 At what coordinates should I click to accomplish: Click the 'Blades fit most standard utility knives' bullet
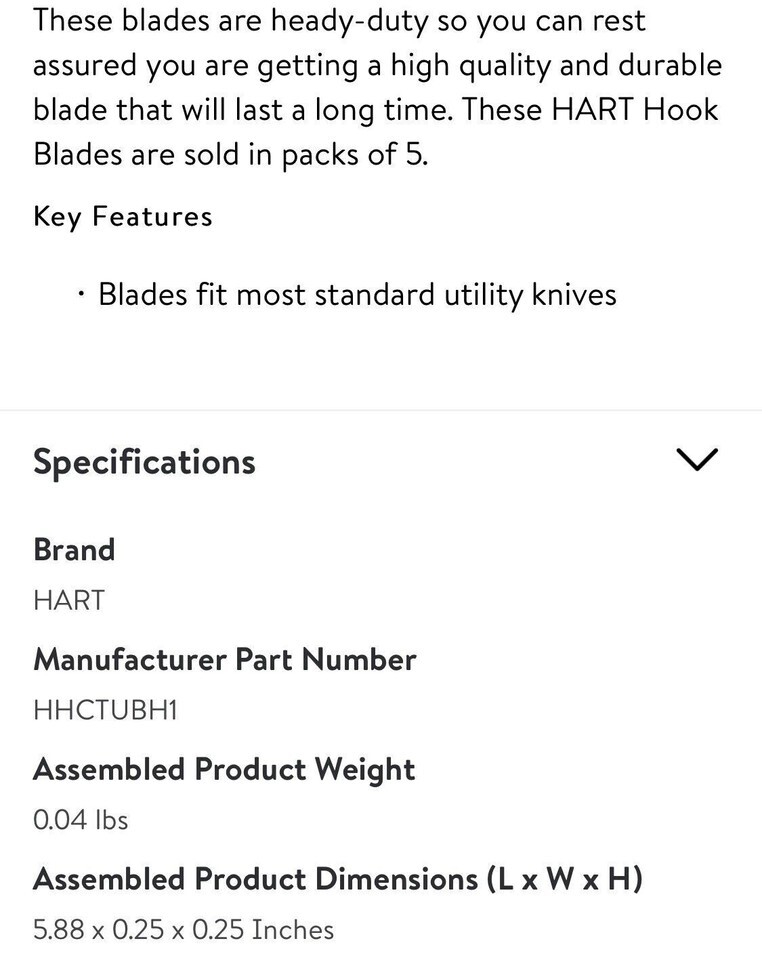point(357,295)
